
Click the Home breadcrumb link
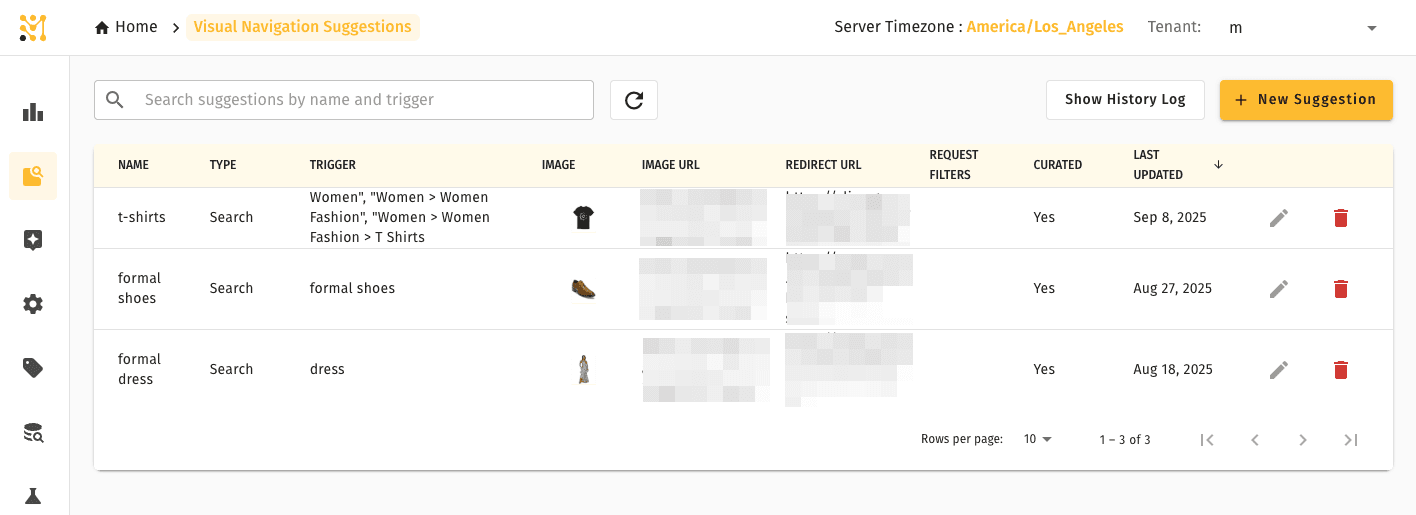tap(126, 27)
